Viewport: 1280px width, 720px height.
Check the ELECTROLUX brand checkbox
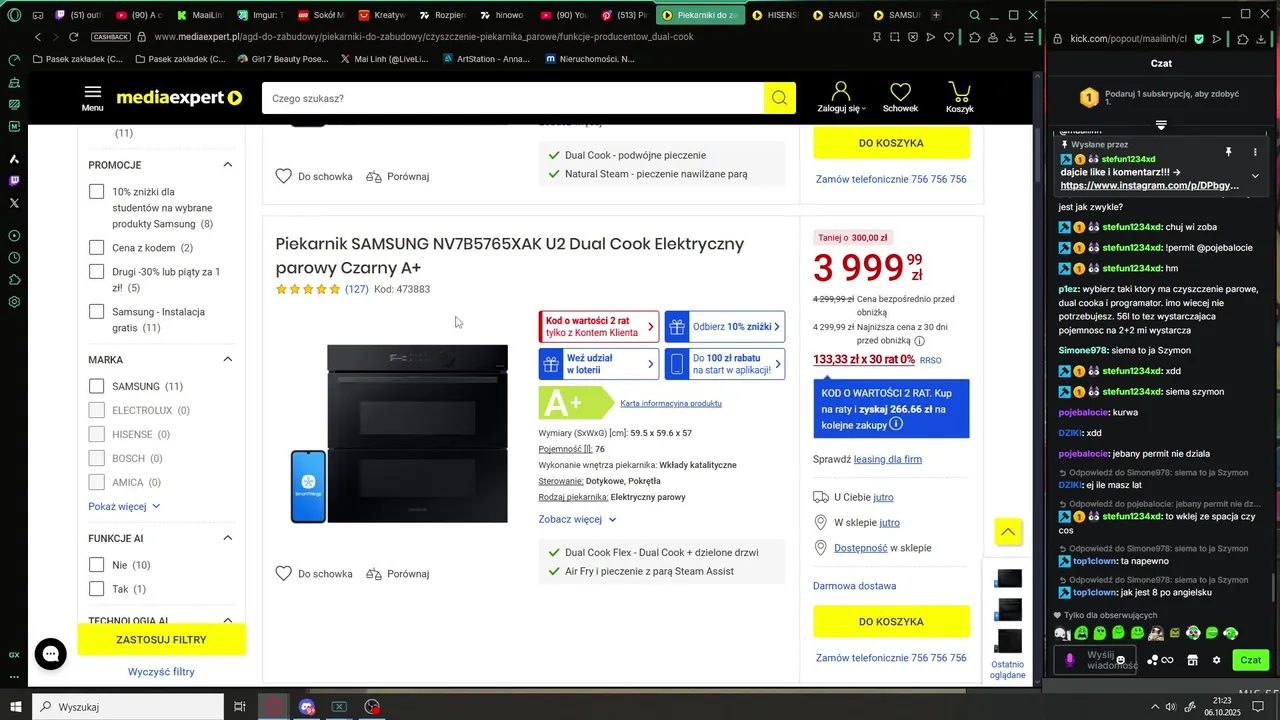[x=96, y=410]
